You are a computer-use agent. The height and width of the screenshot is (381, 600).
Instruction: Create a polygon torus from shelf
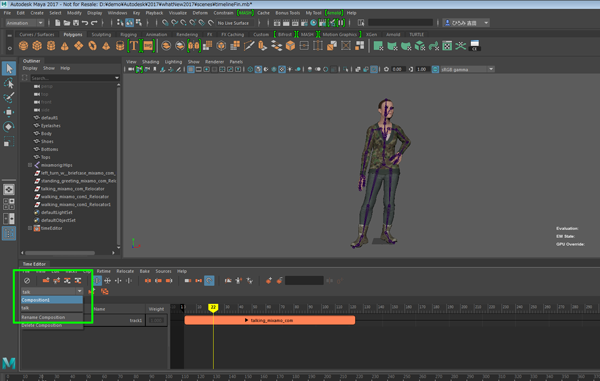(x=92, y=46)
